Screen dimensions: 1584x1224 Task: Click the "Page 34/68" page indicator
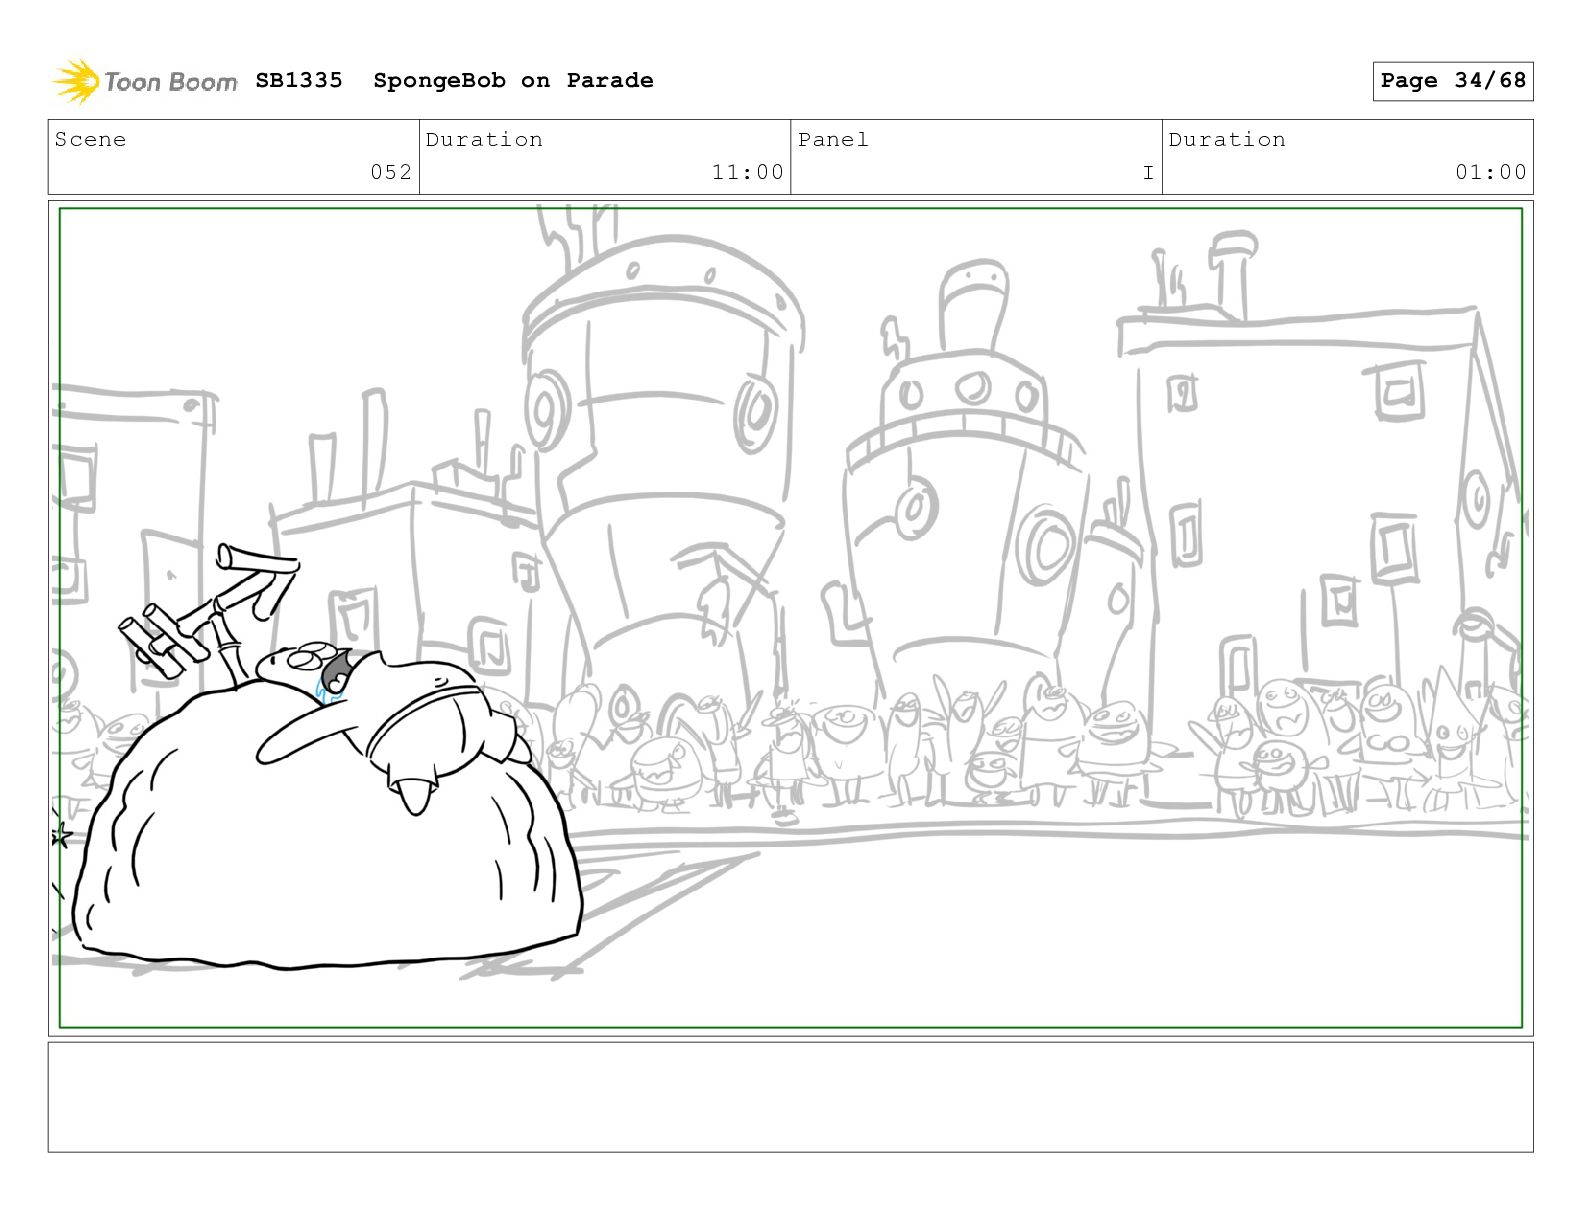[1452, 81]
